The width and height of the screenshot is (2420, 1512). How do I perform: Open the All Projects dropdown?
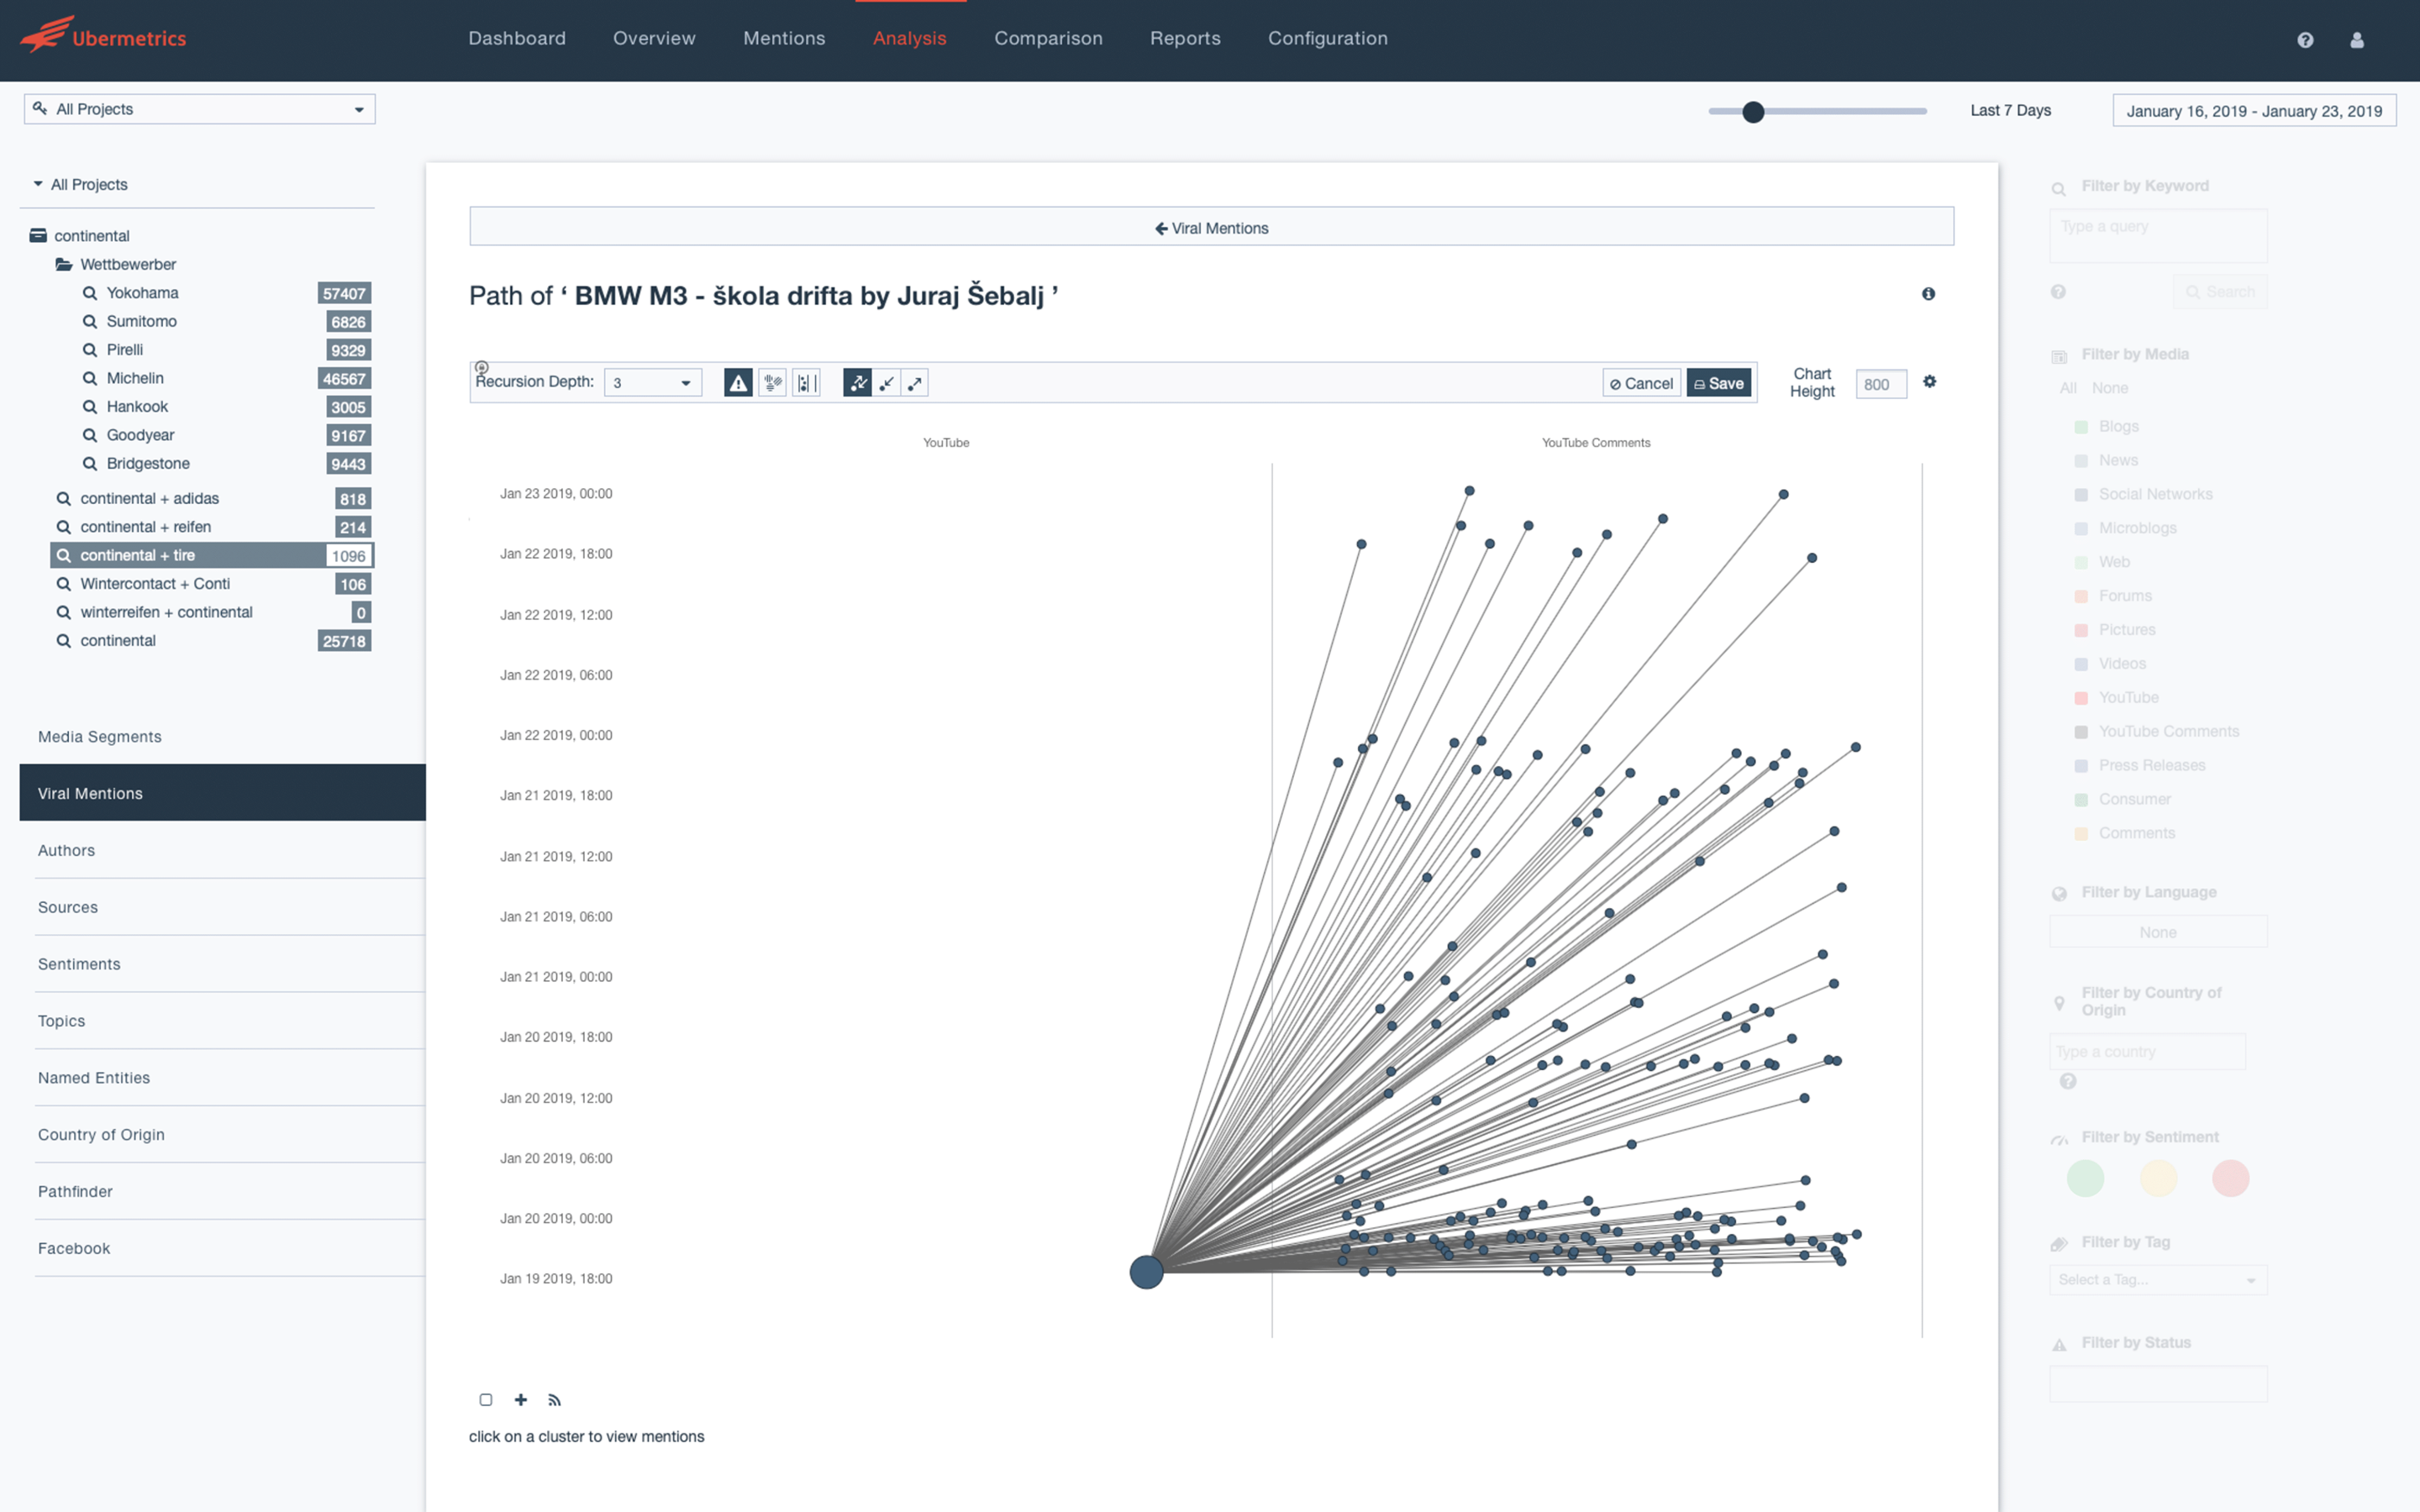pos(199,109)
